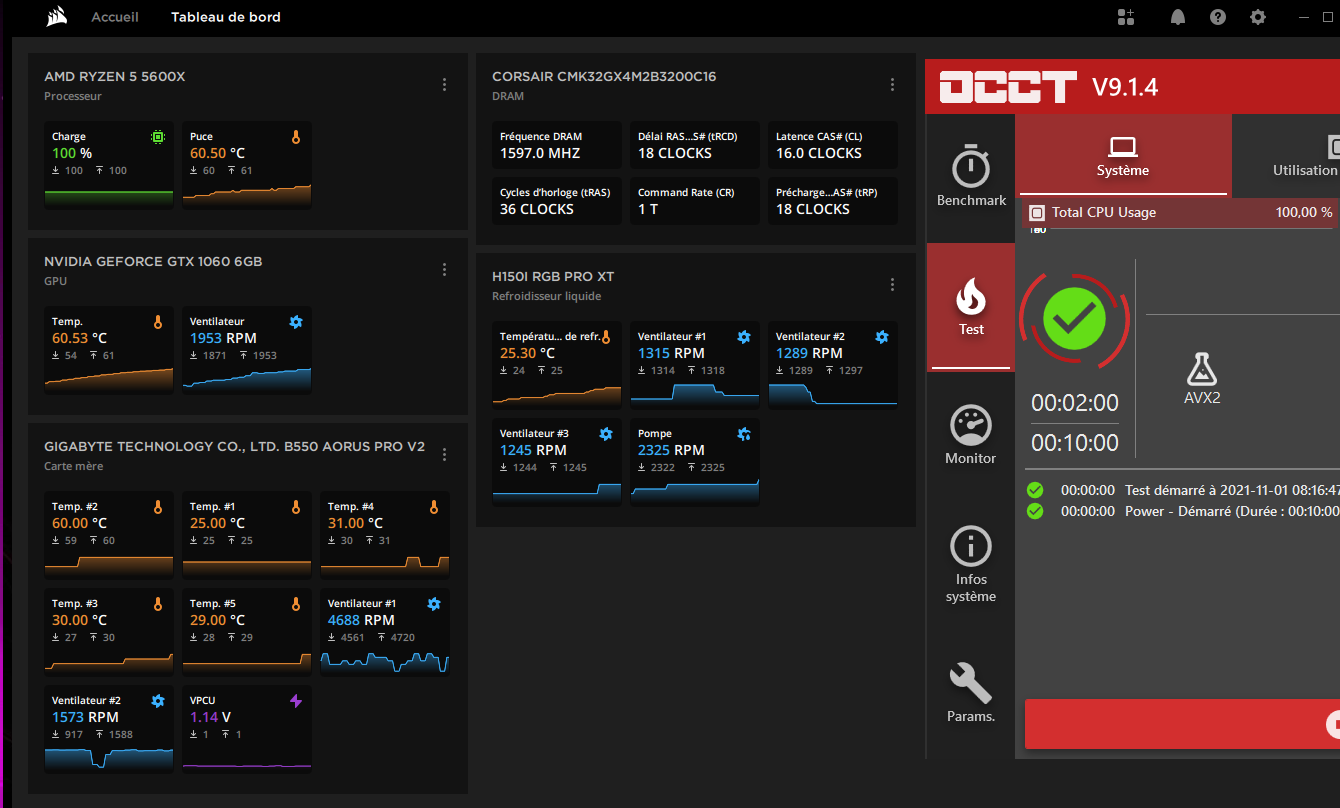The image size is (1340, 808).
Task: Click fan icon on H150i Ventilateur #1 tile
Action: click(x=744, y=337)
